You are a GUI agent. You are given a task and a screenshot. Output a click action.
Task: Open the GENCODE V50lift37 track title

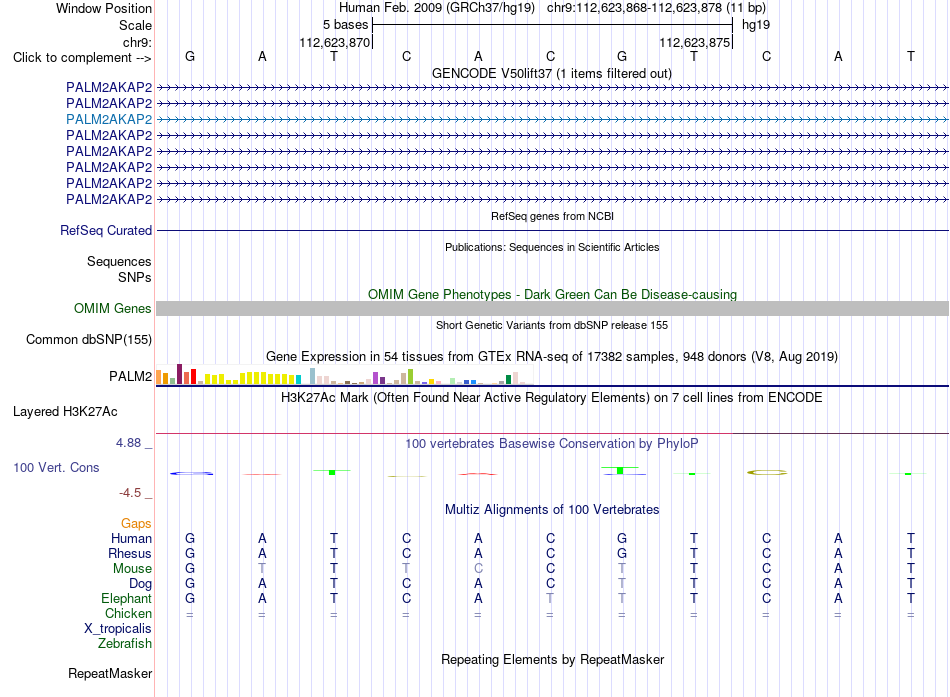pos(551,73)
